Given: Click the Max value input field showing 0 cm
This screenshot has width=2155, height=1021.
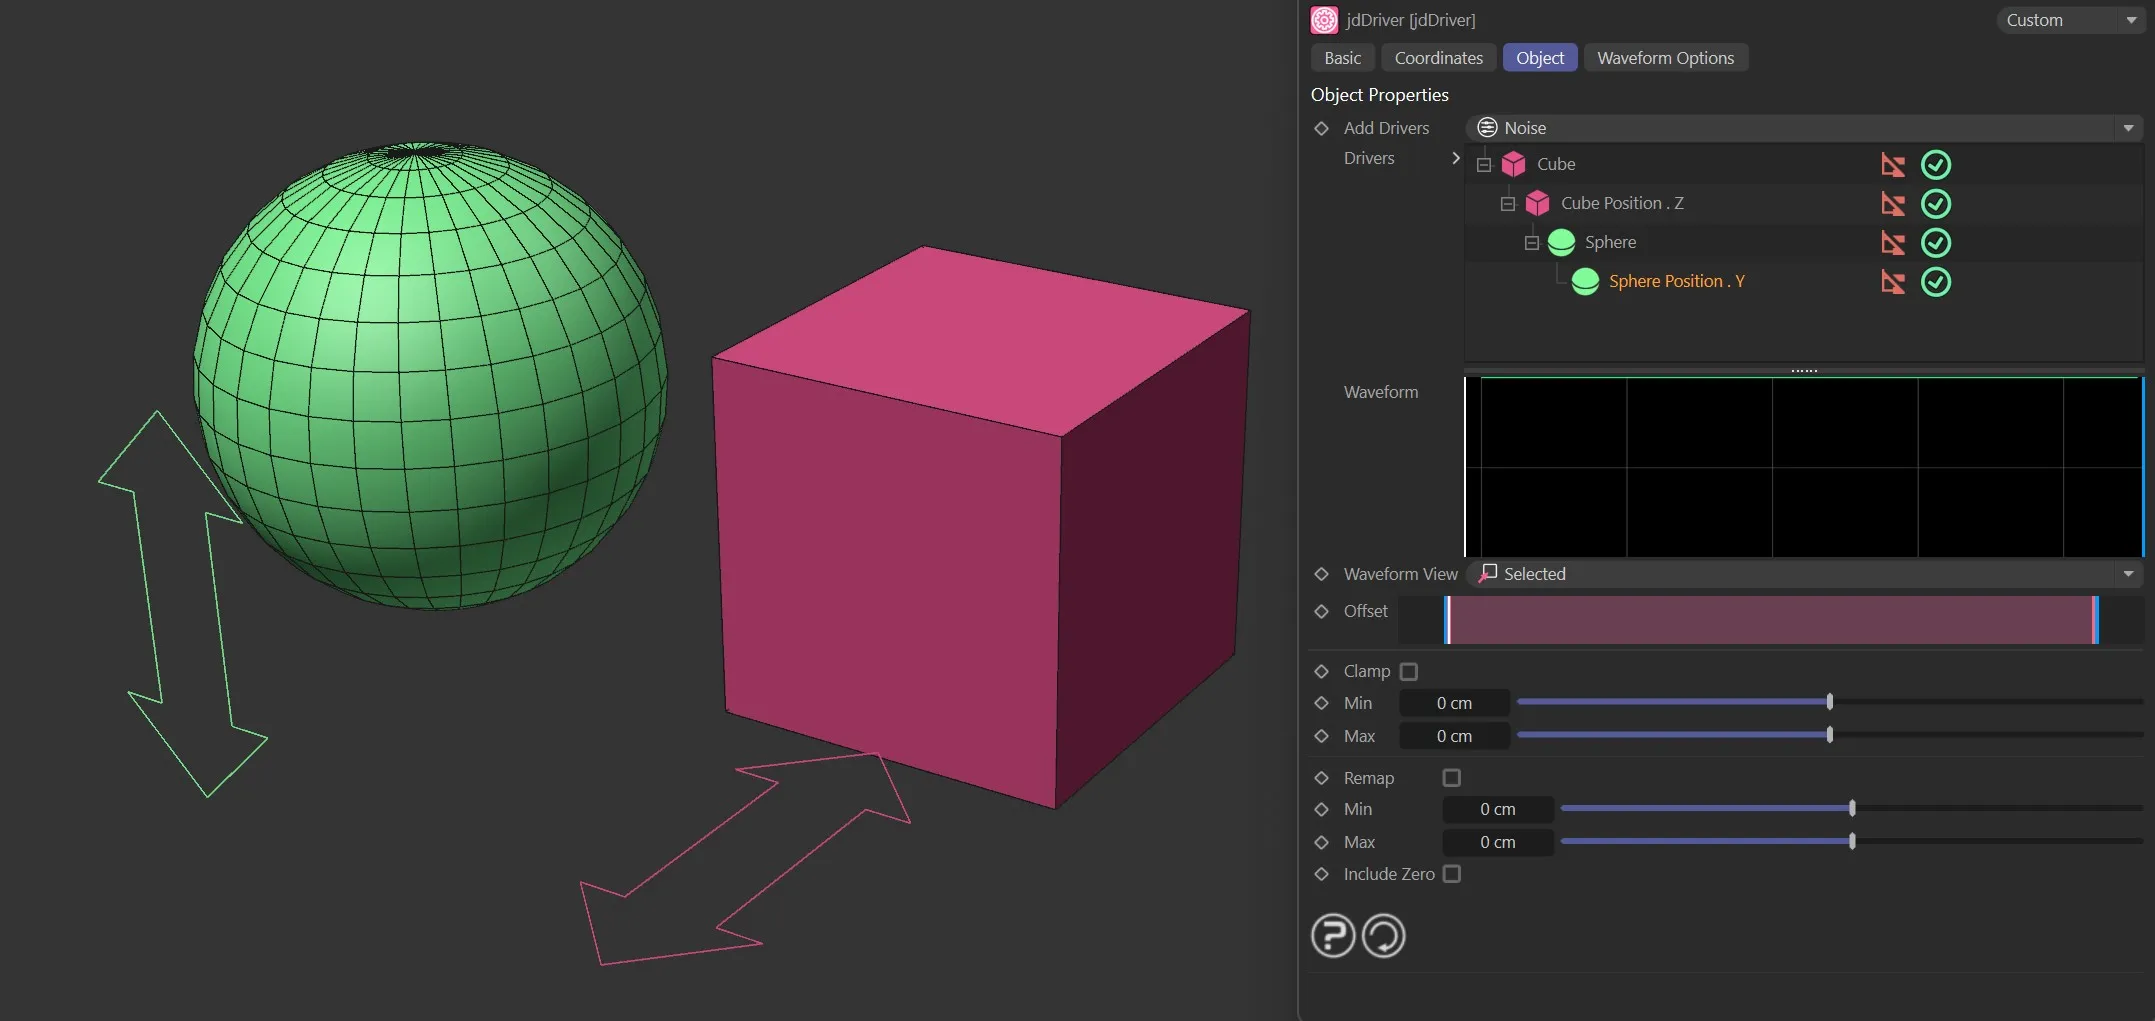Looking at the screenshot, I should [x=1455, y=736].
